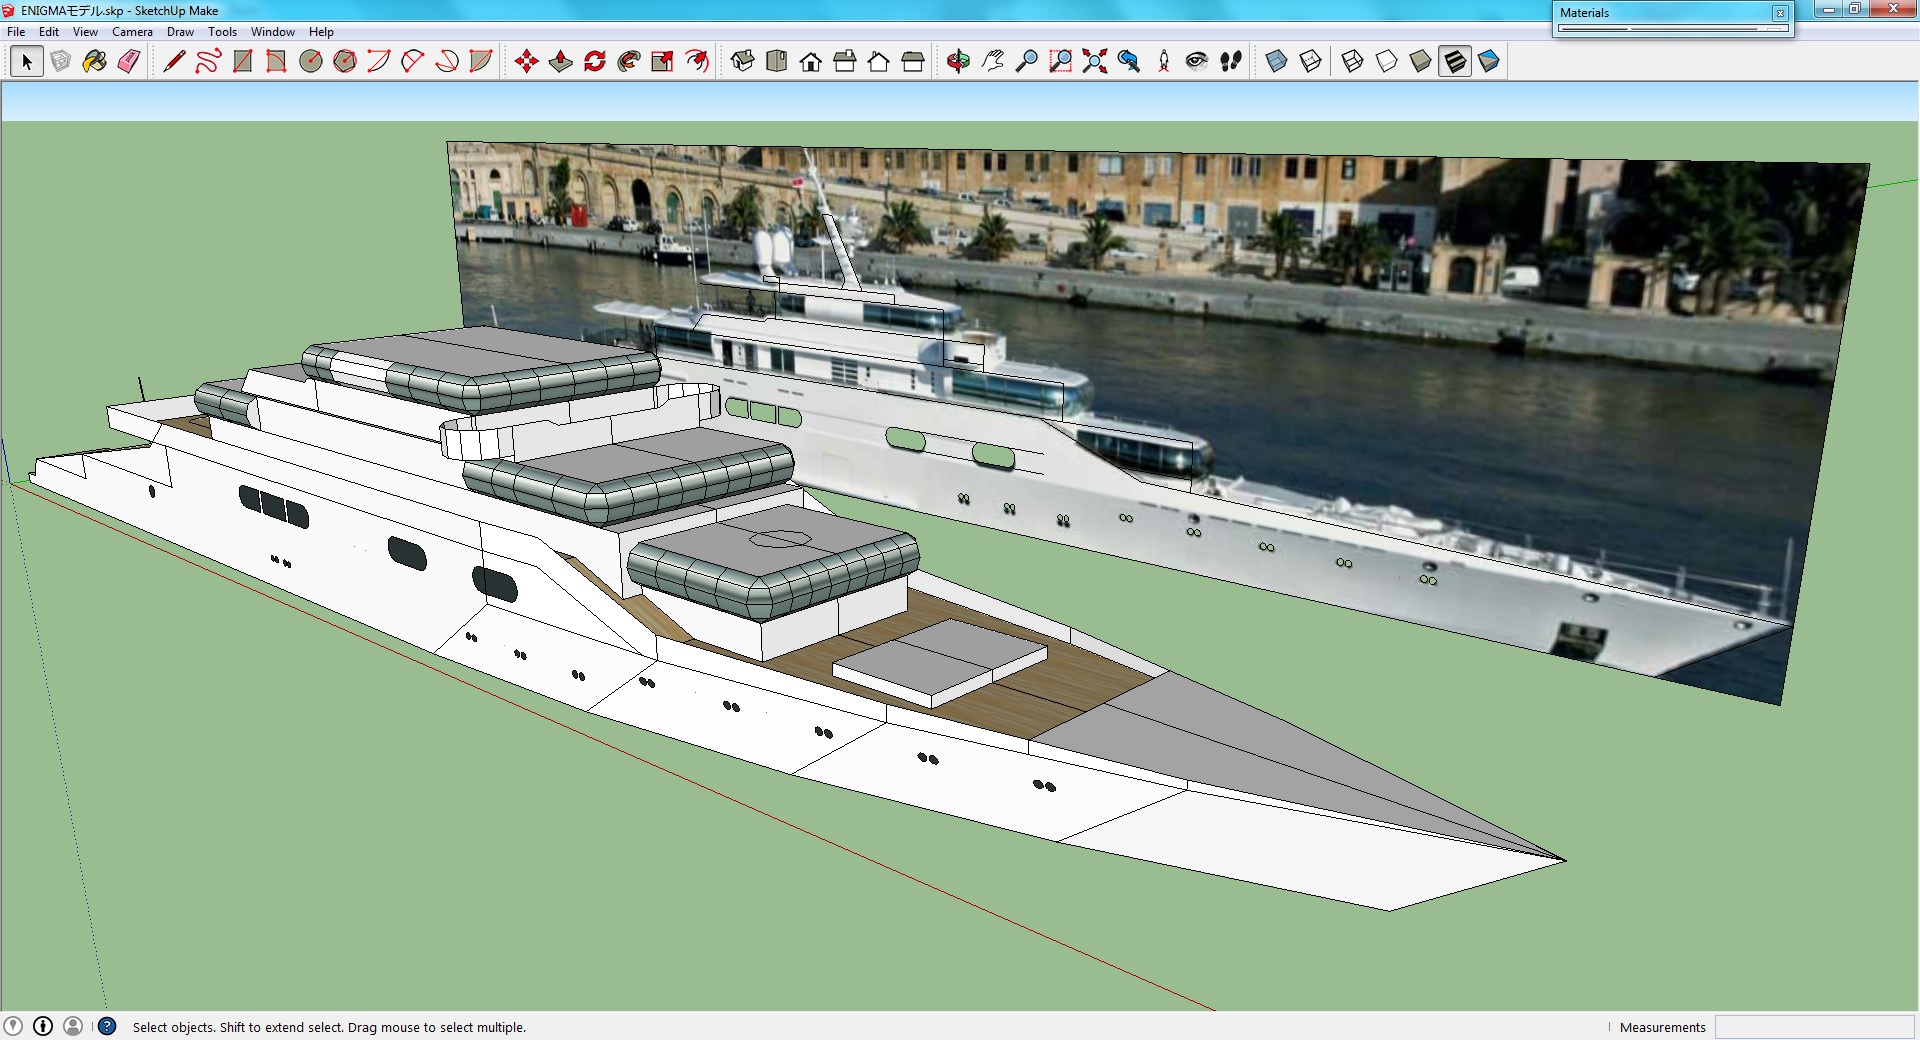Activate the Orbit camera tool
The image size is (1920, 1040).
pyautogui.click(x=958, y=61)
